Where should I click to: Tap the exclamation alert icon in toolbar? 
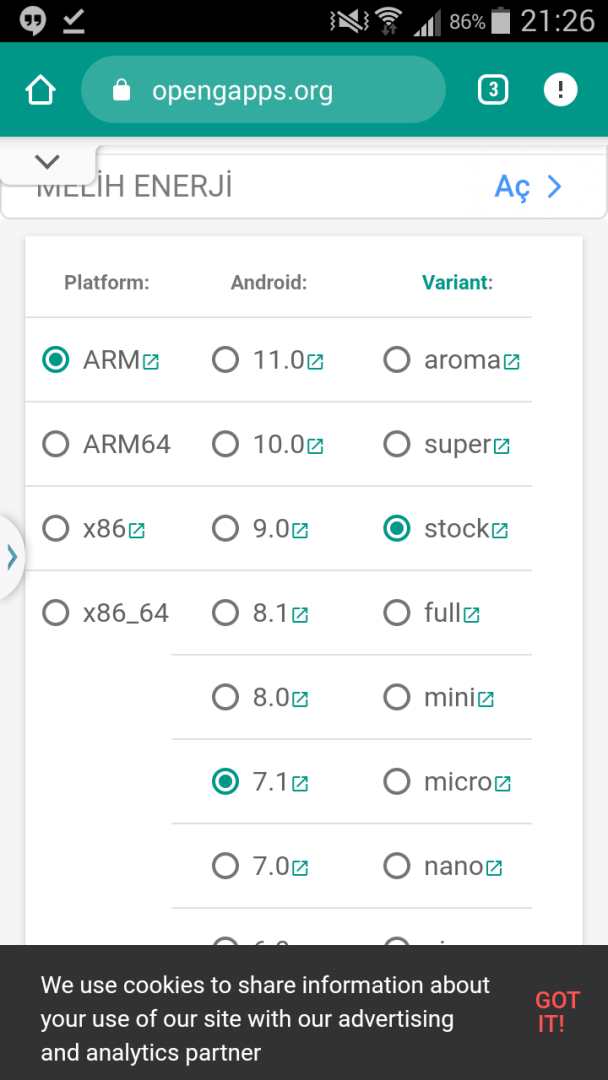click(560, 90)
